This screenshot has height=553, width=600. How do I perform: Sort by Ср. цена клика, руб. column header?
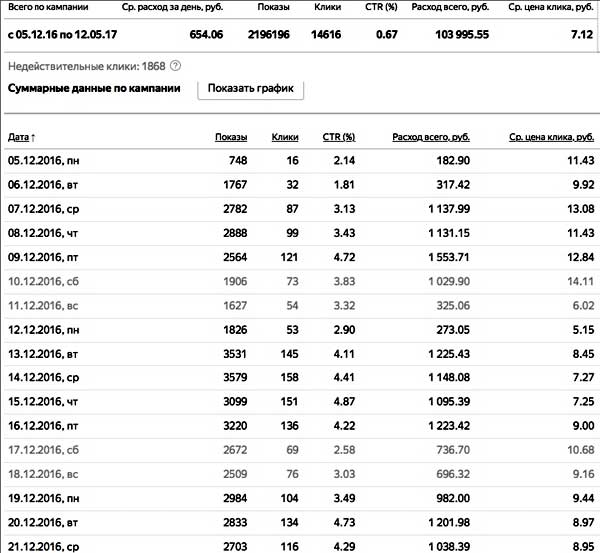[x=551, y=137]
